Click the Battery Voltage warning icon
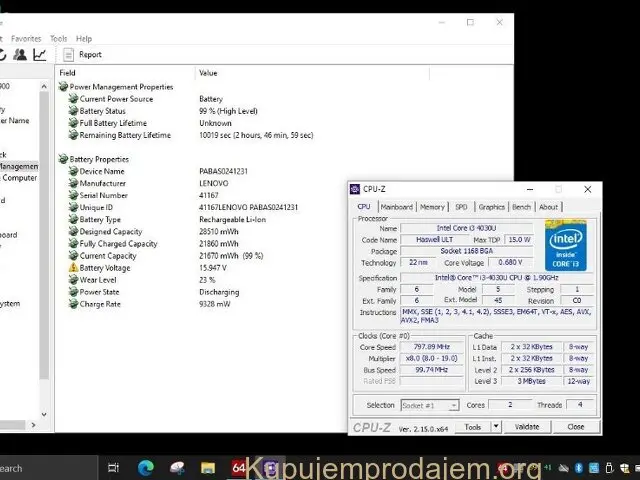Screen dimensions: 640x480 73,268
